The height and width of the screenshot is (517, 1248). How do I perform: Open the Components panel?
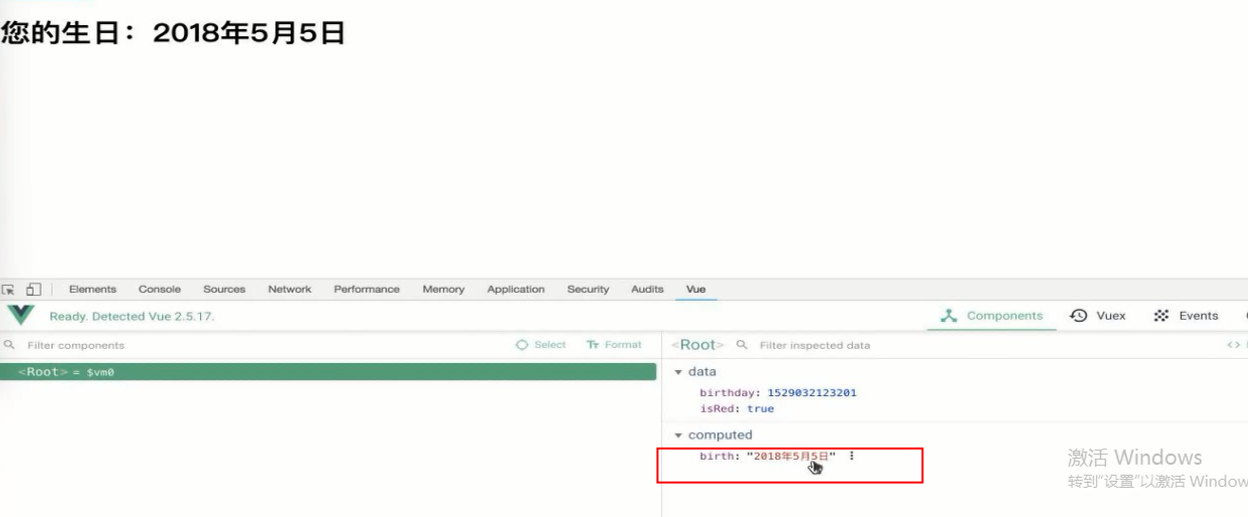992,316
